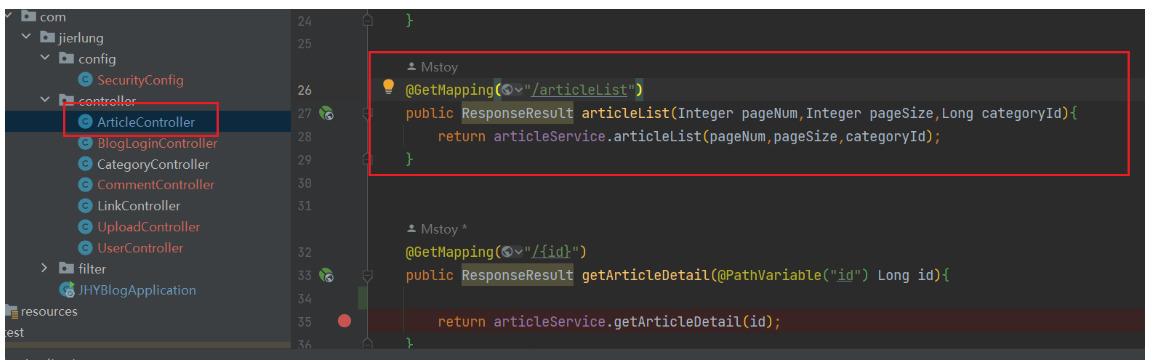Click the yellow lightbulb quick-fix icon
Viewport: 1171px width, 363px height.
pyautogui.click(x=388, y=87)
